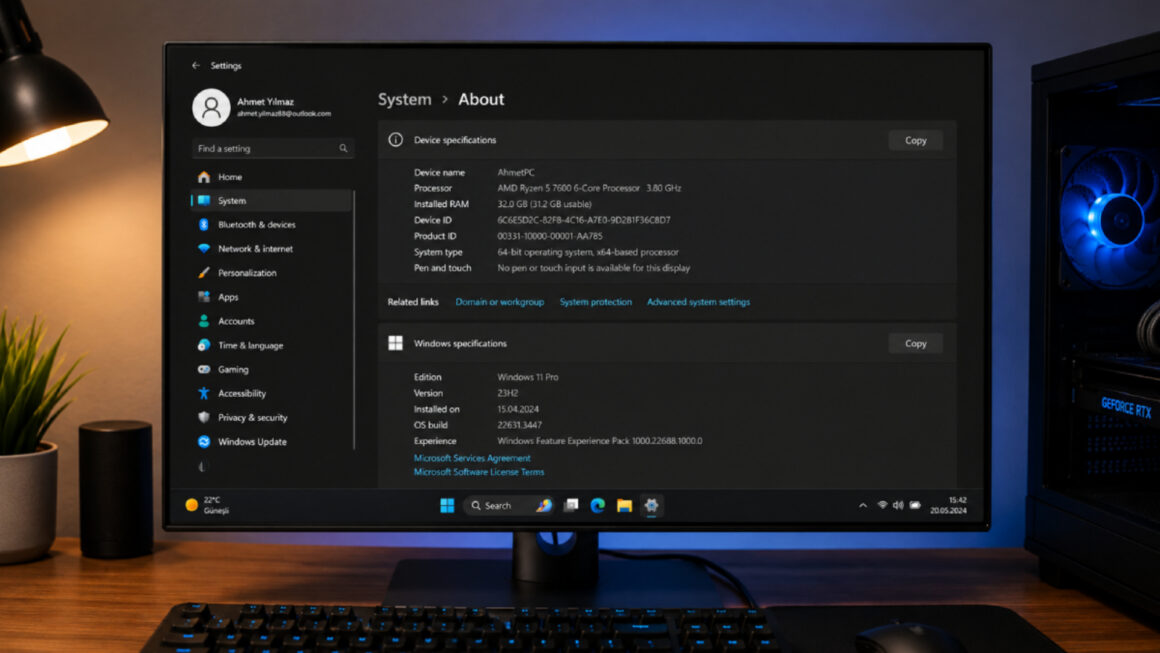Click the Home house icon

click(204, 177)
